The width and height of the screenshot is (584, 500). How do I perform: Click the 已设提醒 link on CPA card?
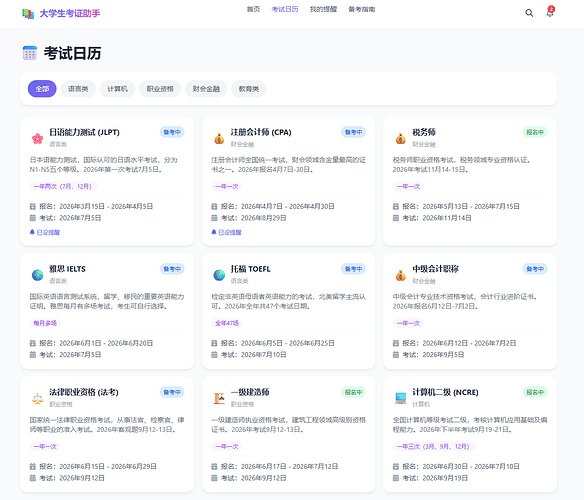(x=226, y=232)
